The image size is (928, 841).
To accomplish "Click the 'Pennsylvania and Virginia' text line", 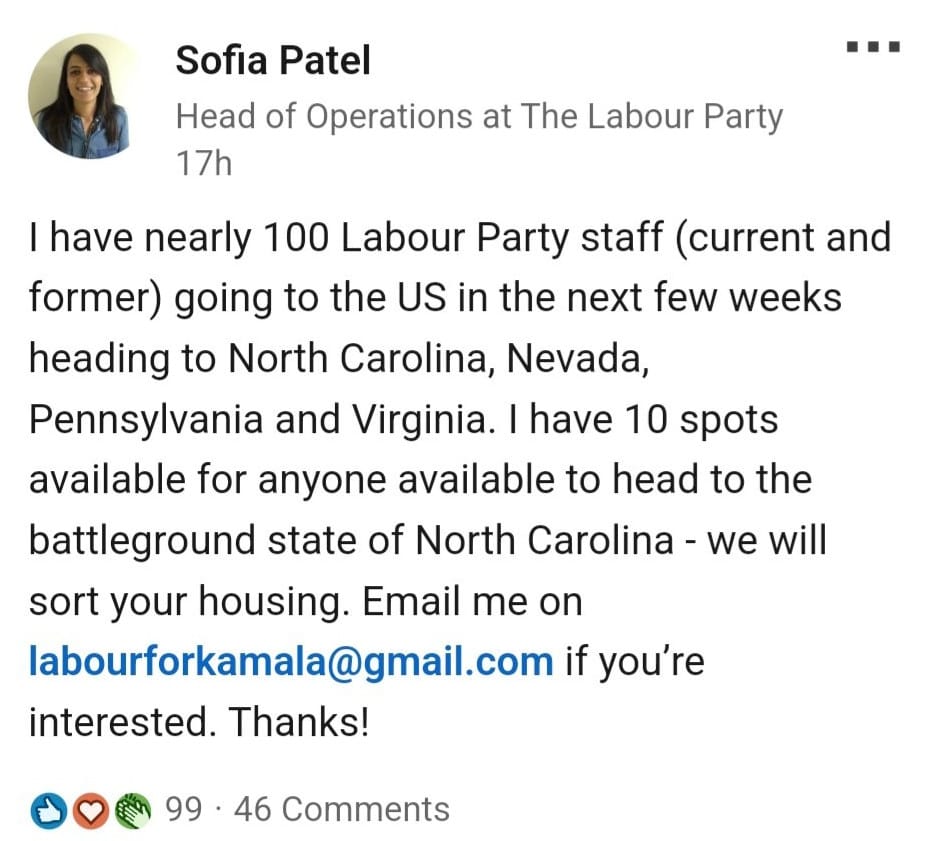I will [x=402, y=419].
